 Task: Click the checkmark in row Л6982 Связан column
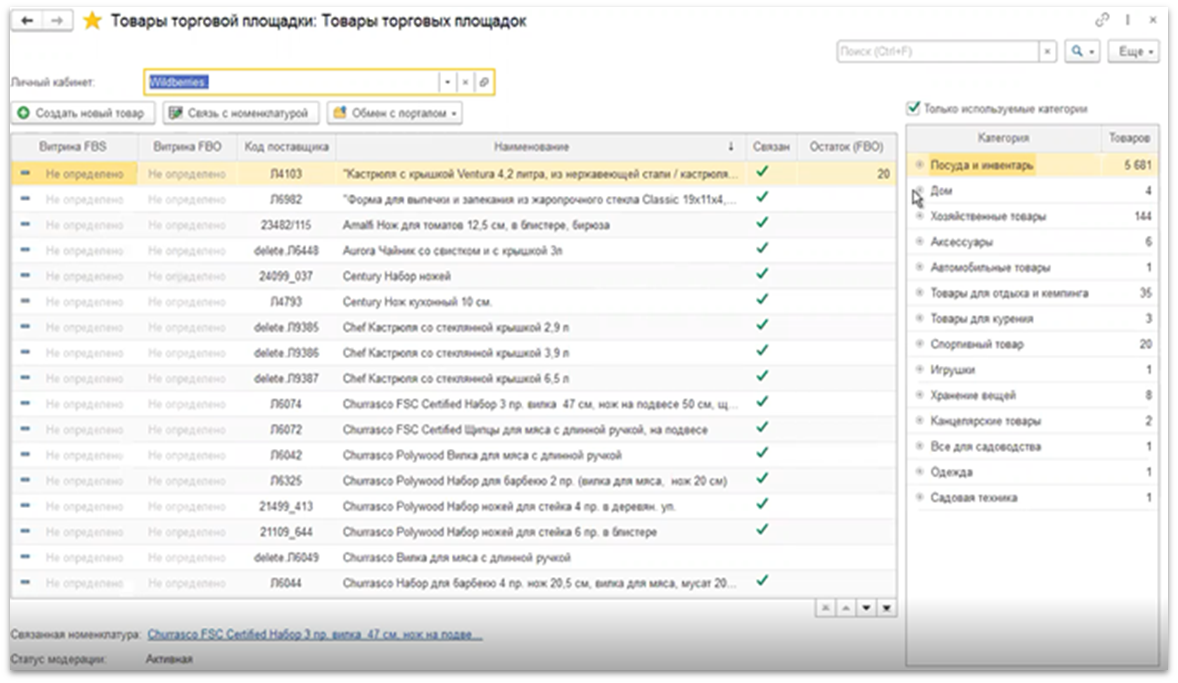pos(763,197)
